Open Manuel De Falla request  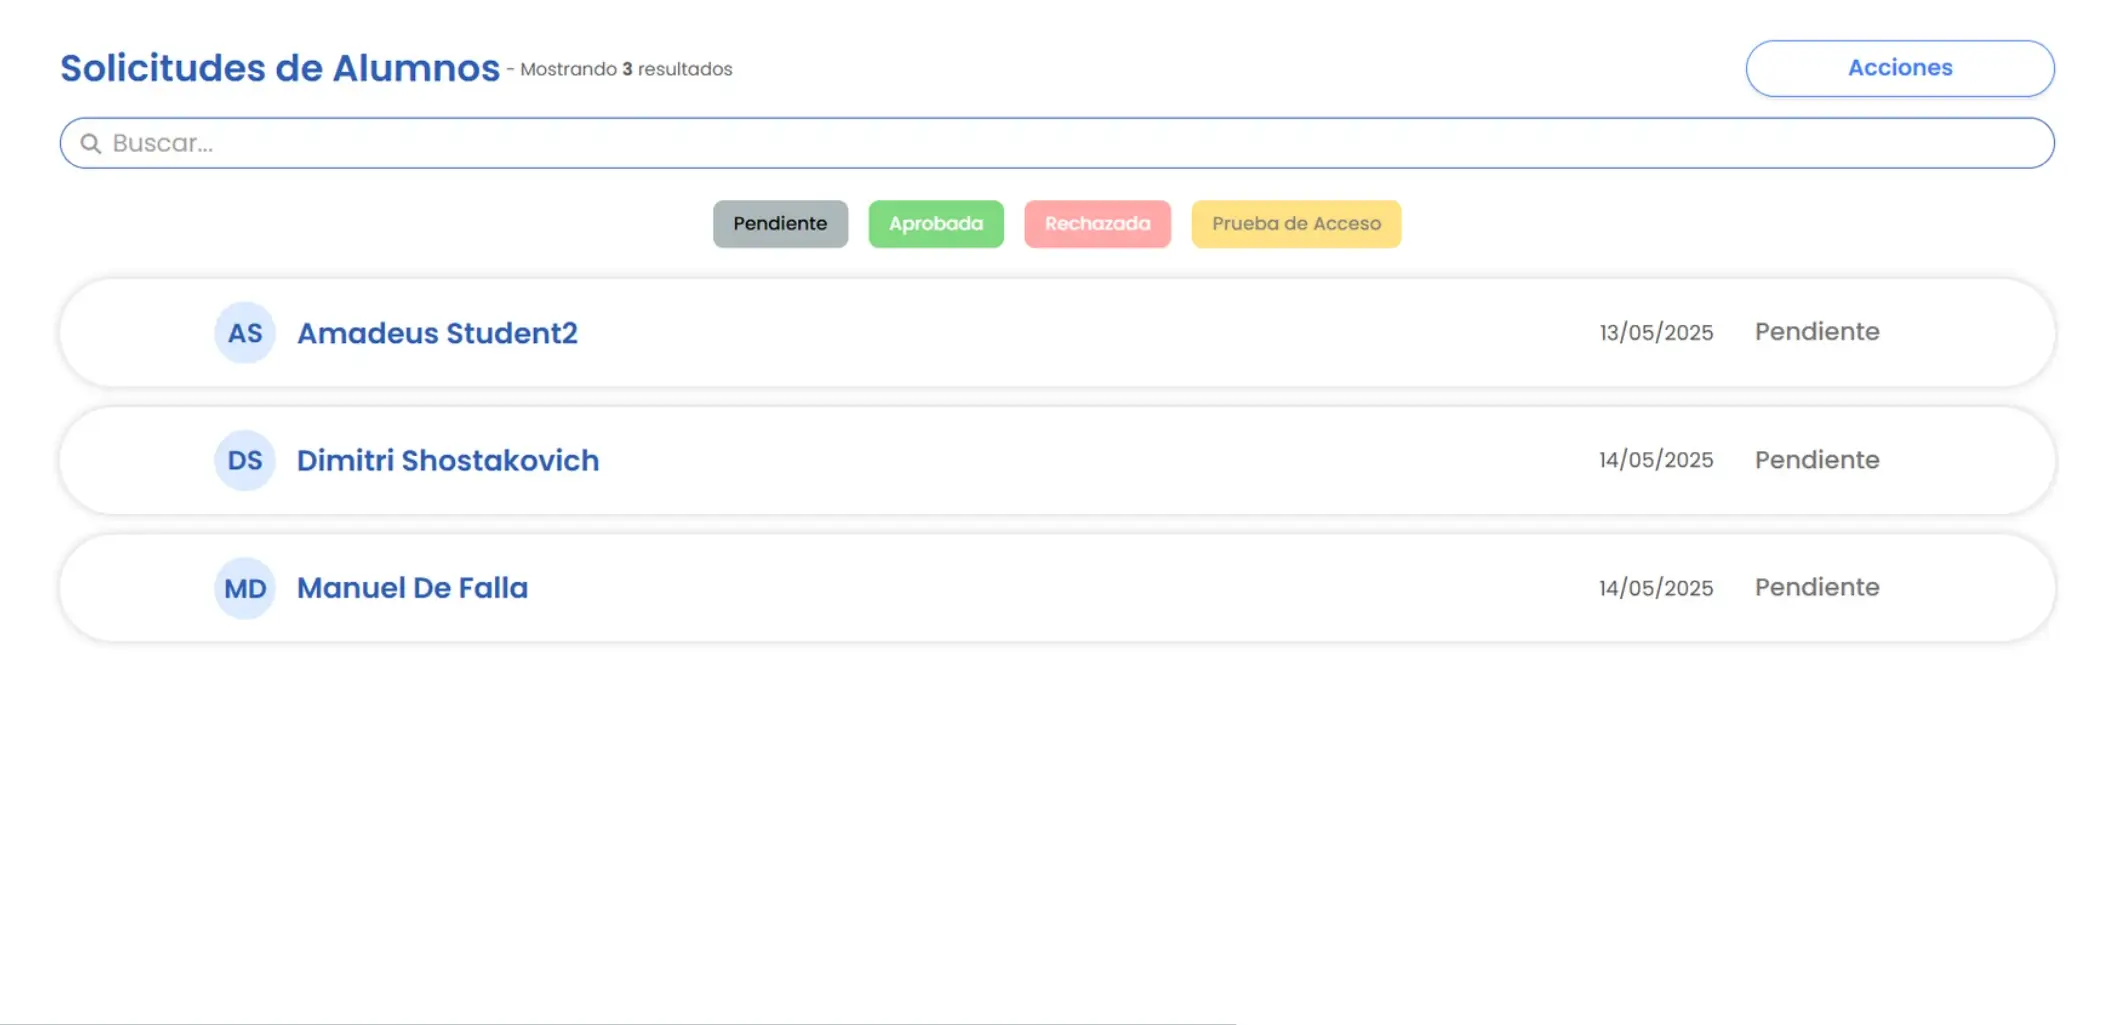coord(412,588)
